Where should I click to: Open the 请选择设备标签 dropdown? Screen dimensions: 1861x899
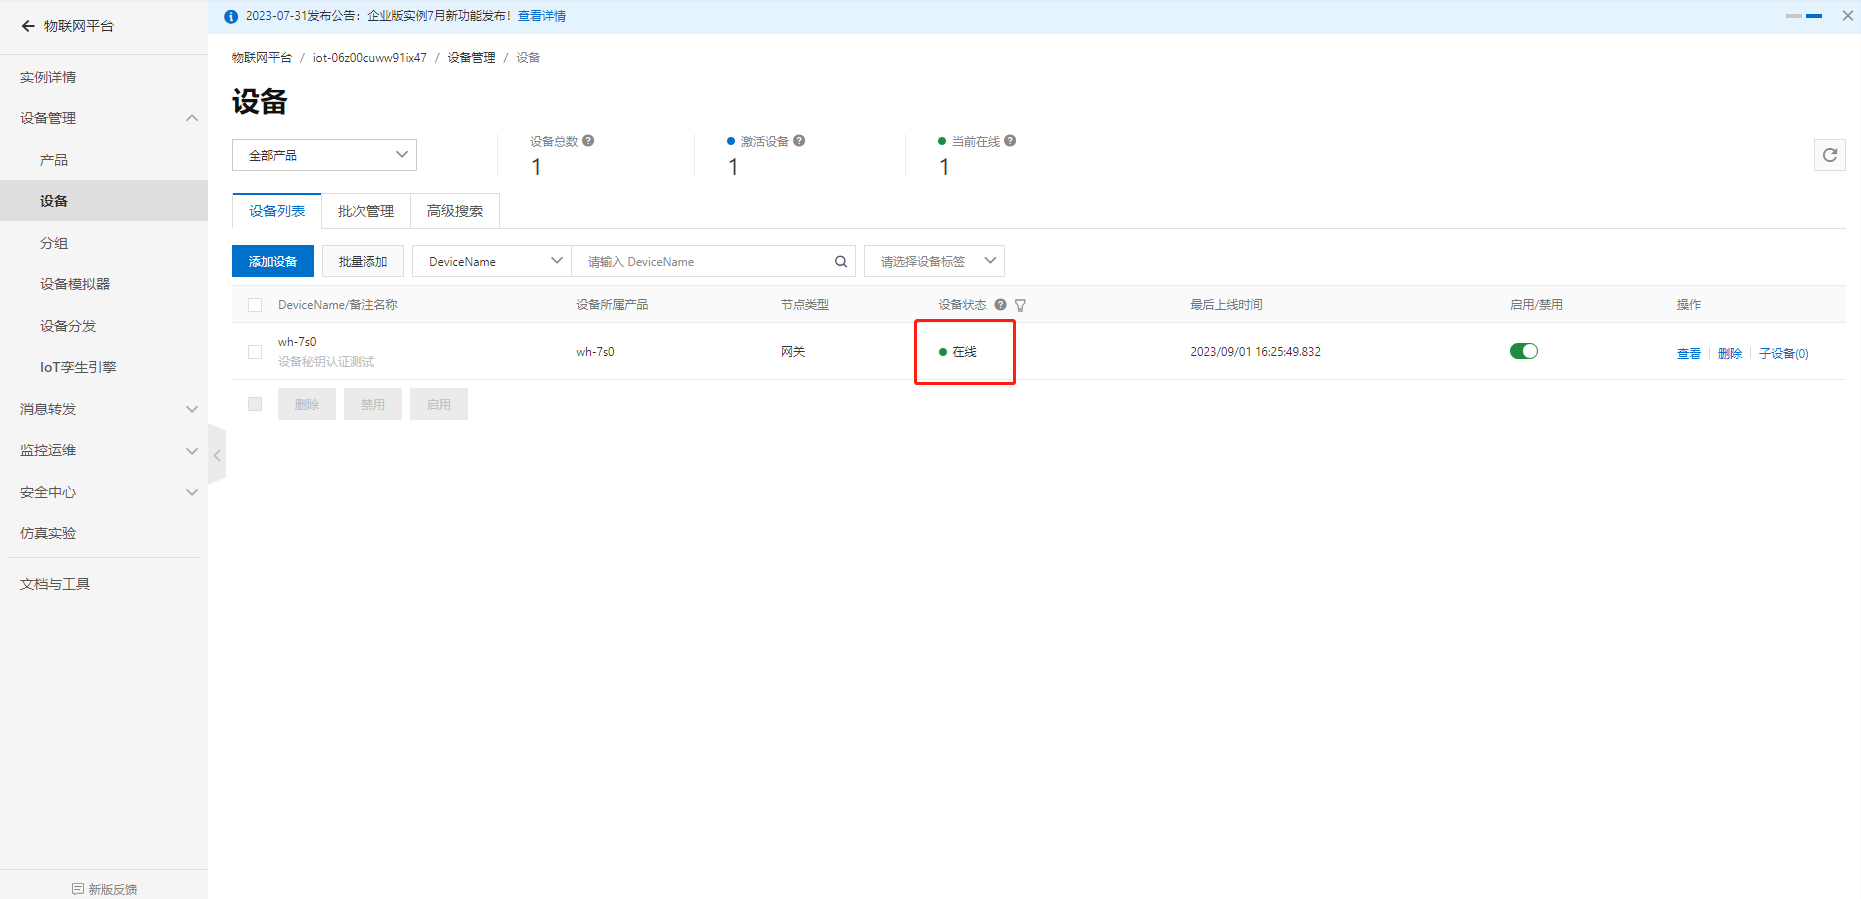933,262
